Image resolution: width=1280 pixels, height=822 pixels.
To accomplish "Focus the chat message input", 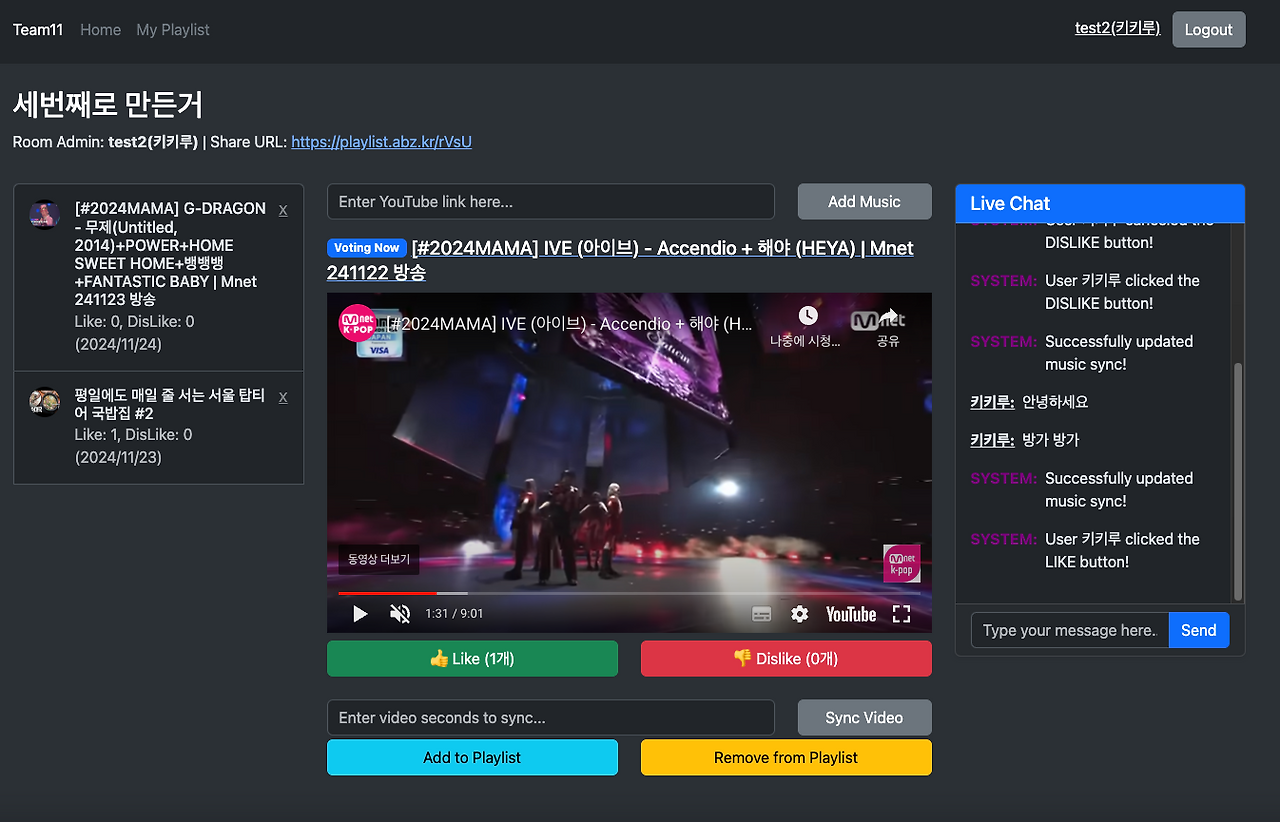I will (1070, 630).
